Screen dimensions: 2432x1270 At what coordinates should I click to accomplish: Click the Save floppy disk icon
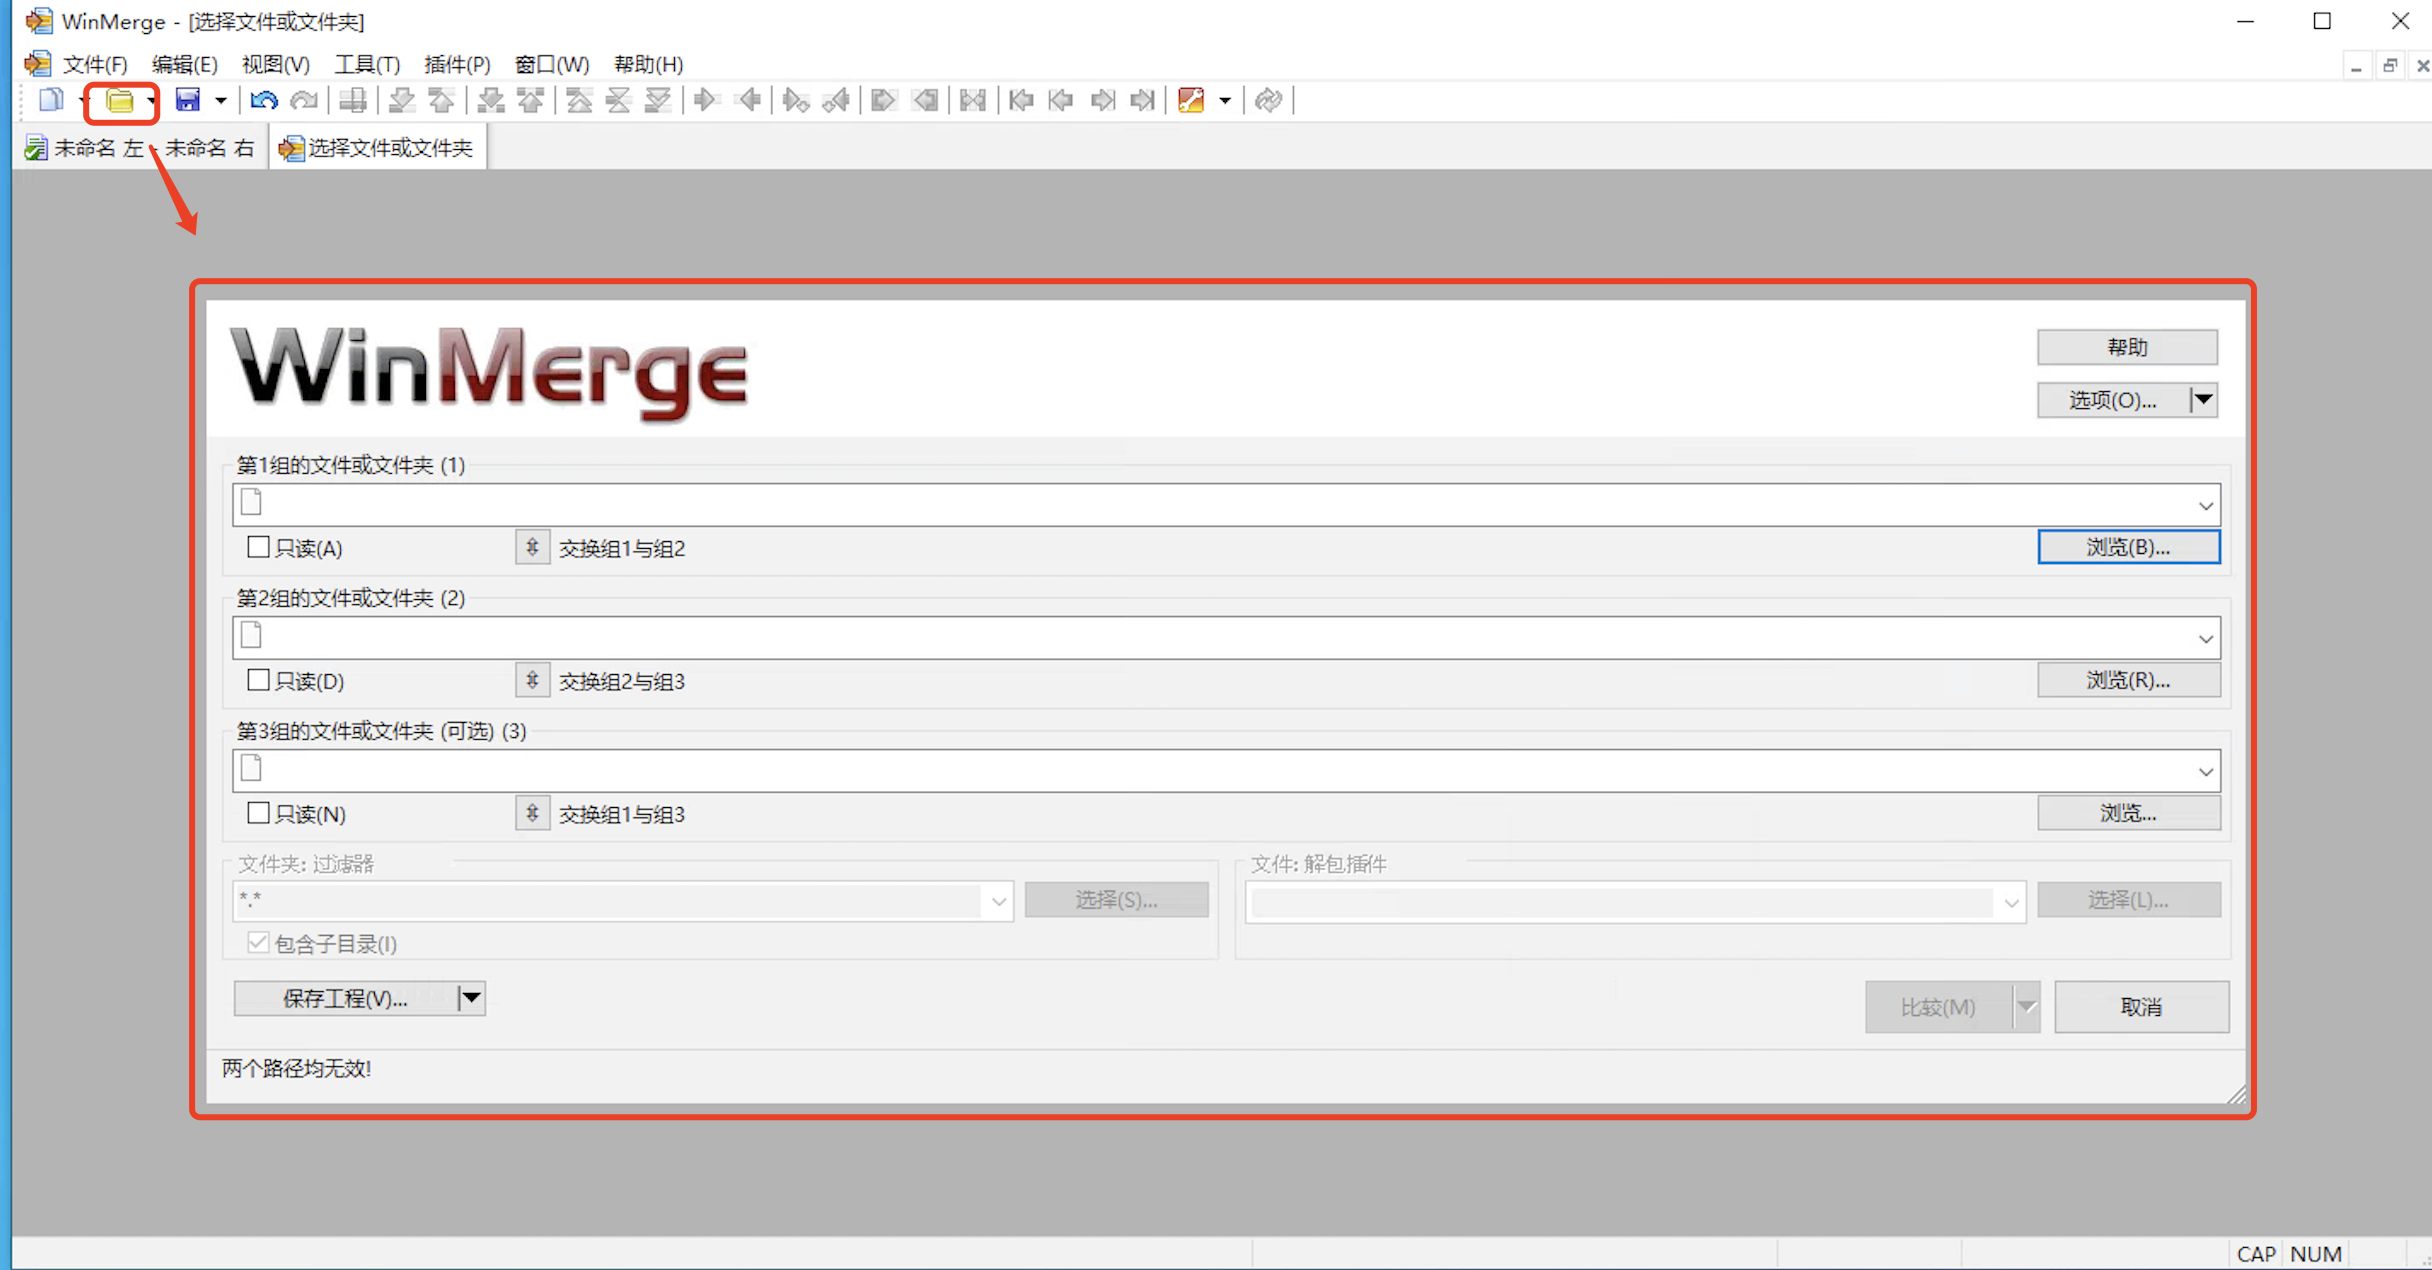188,100
